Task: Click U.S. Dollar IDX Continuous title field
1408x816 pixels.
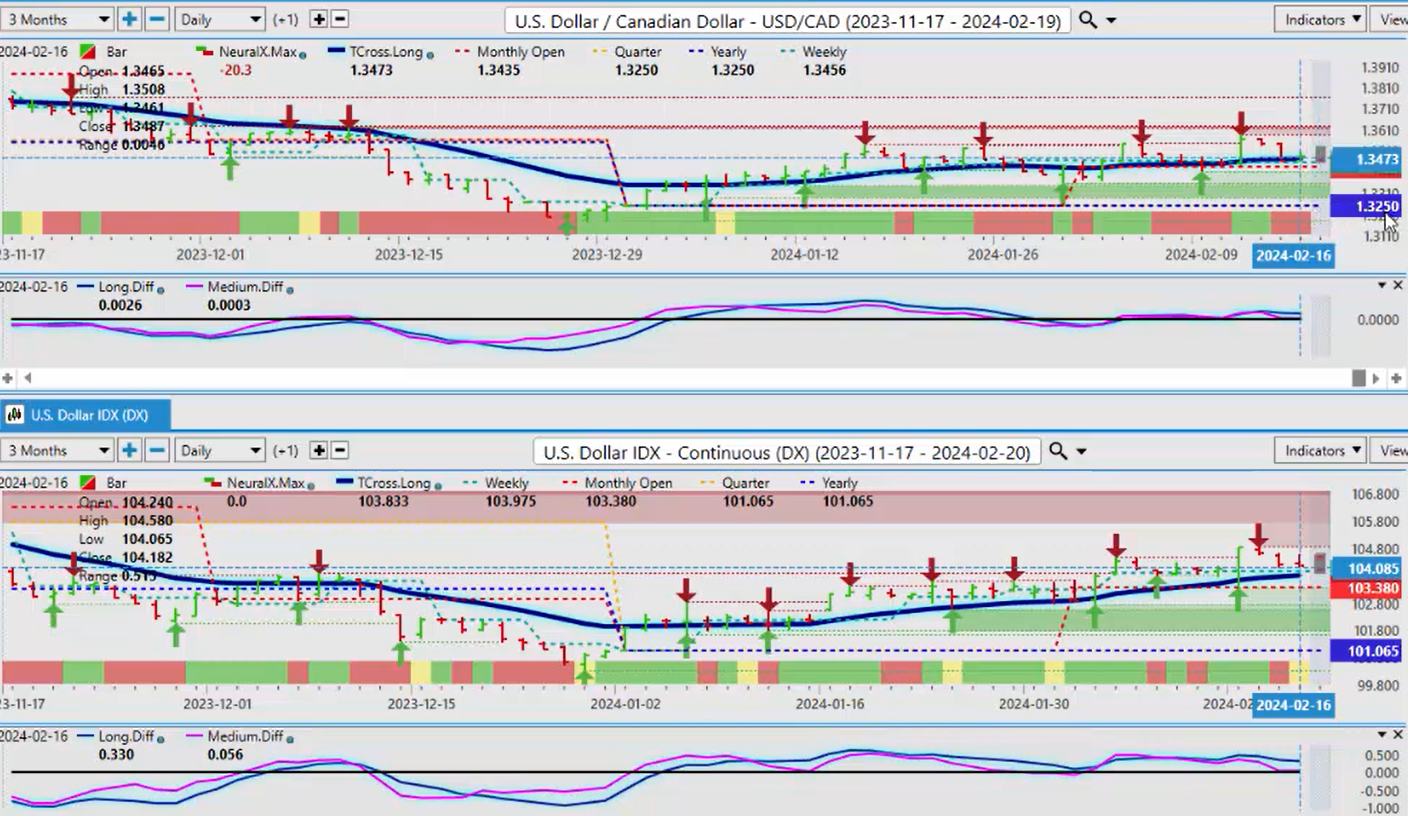Action: (787, 452)
